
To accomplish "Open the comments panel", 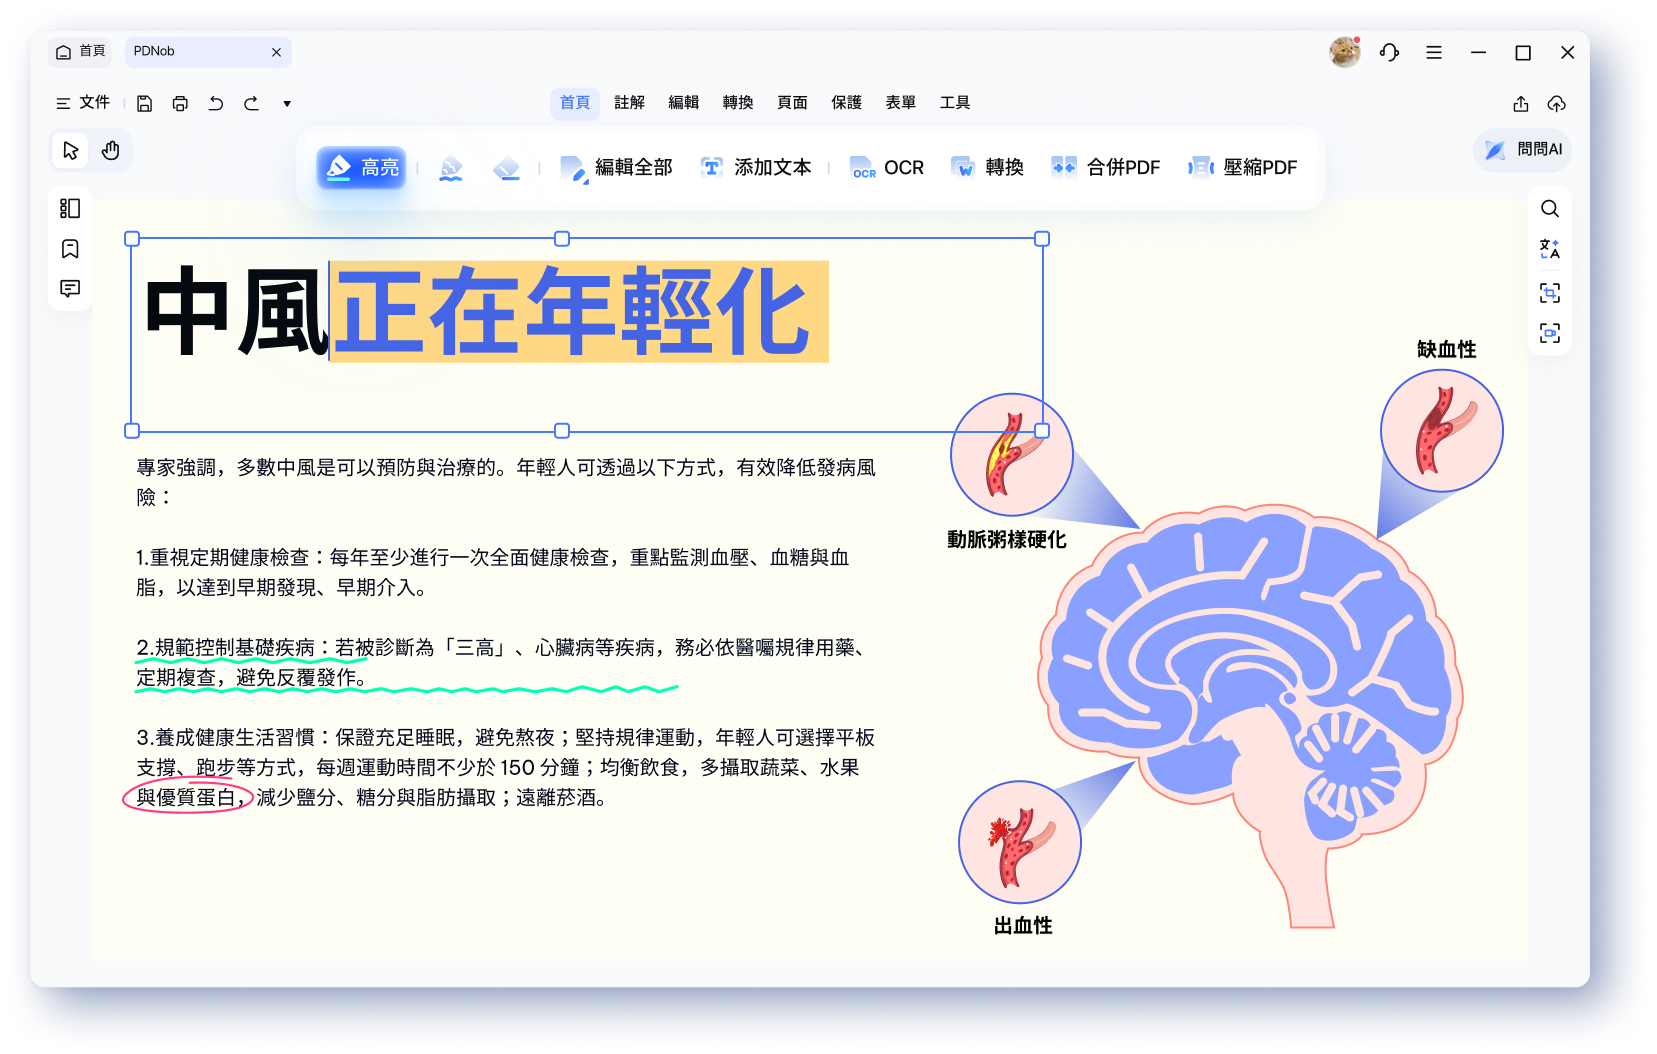I will [70, 290].
